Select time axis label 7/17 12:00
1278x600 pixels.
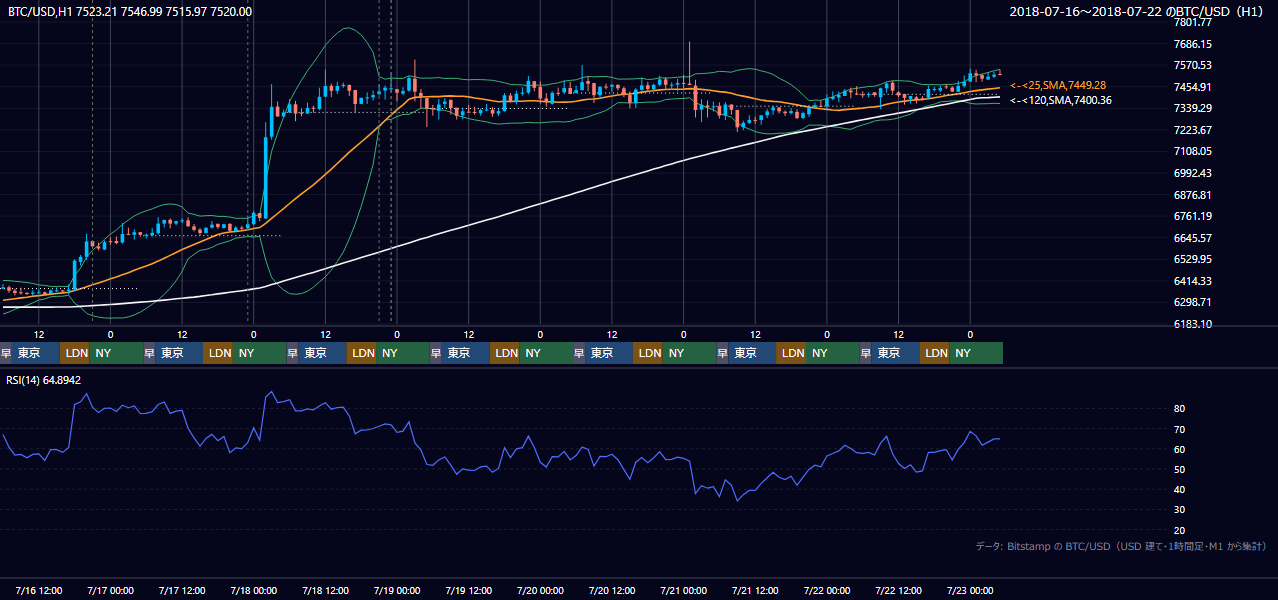pyautogui.click(x=182, y=590)
